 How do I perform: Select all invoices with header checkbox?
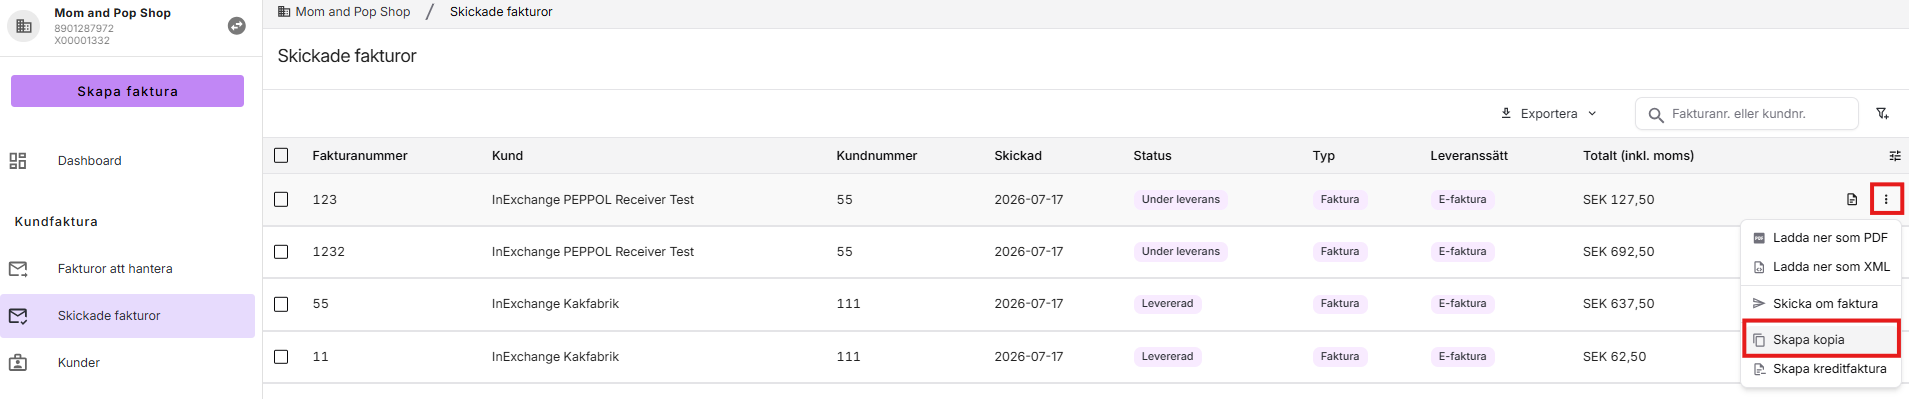281,156
